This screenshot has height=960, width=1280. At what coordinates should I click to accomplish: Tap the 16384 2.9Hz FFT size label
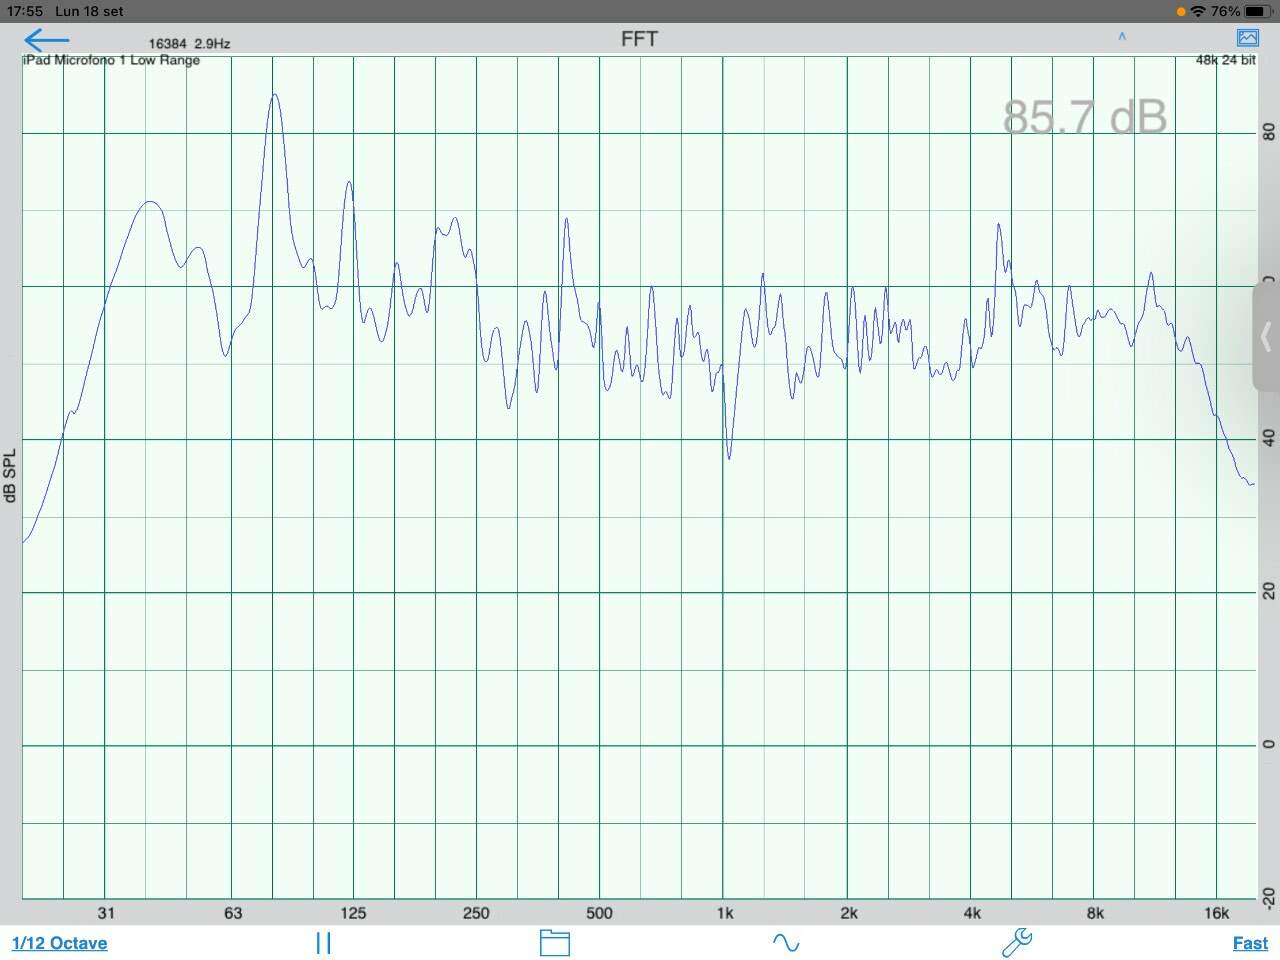tap(189, 44)
